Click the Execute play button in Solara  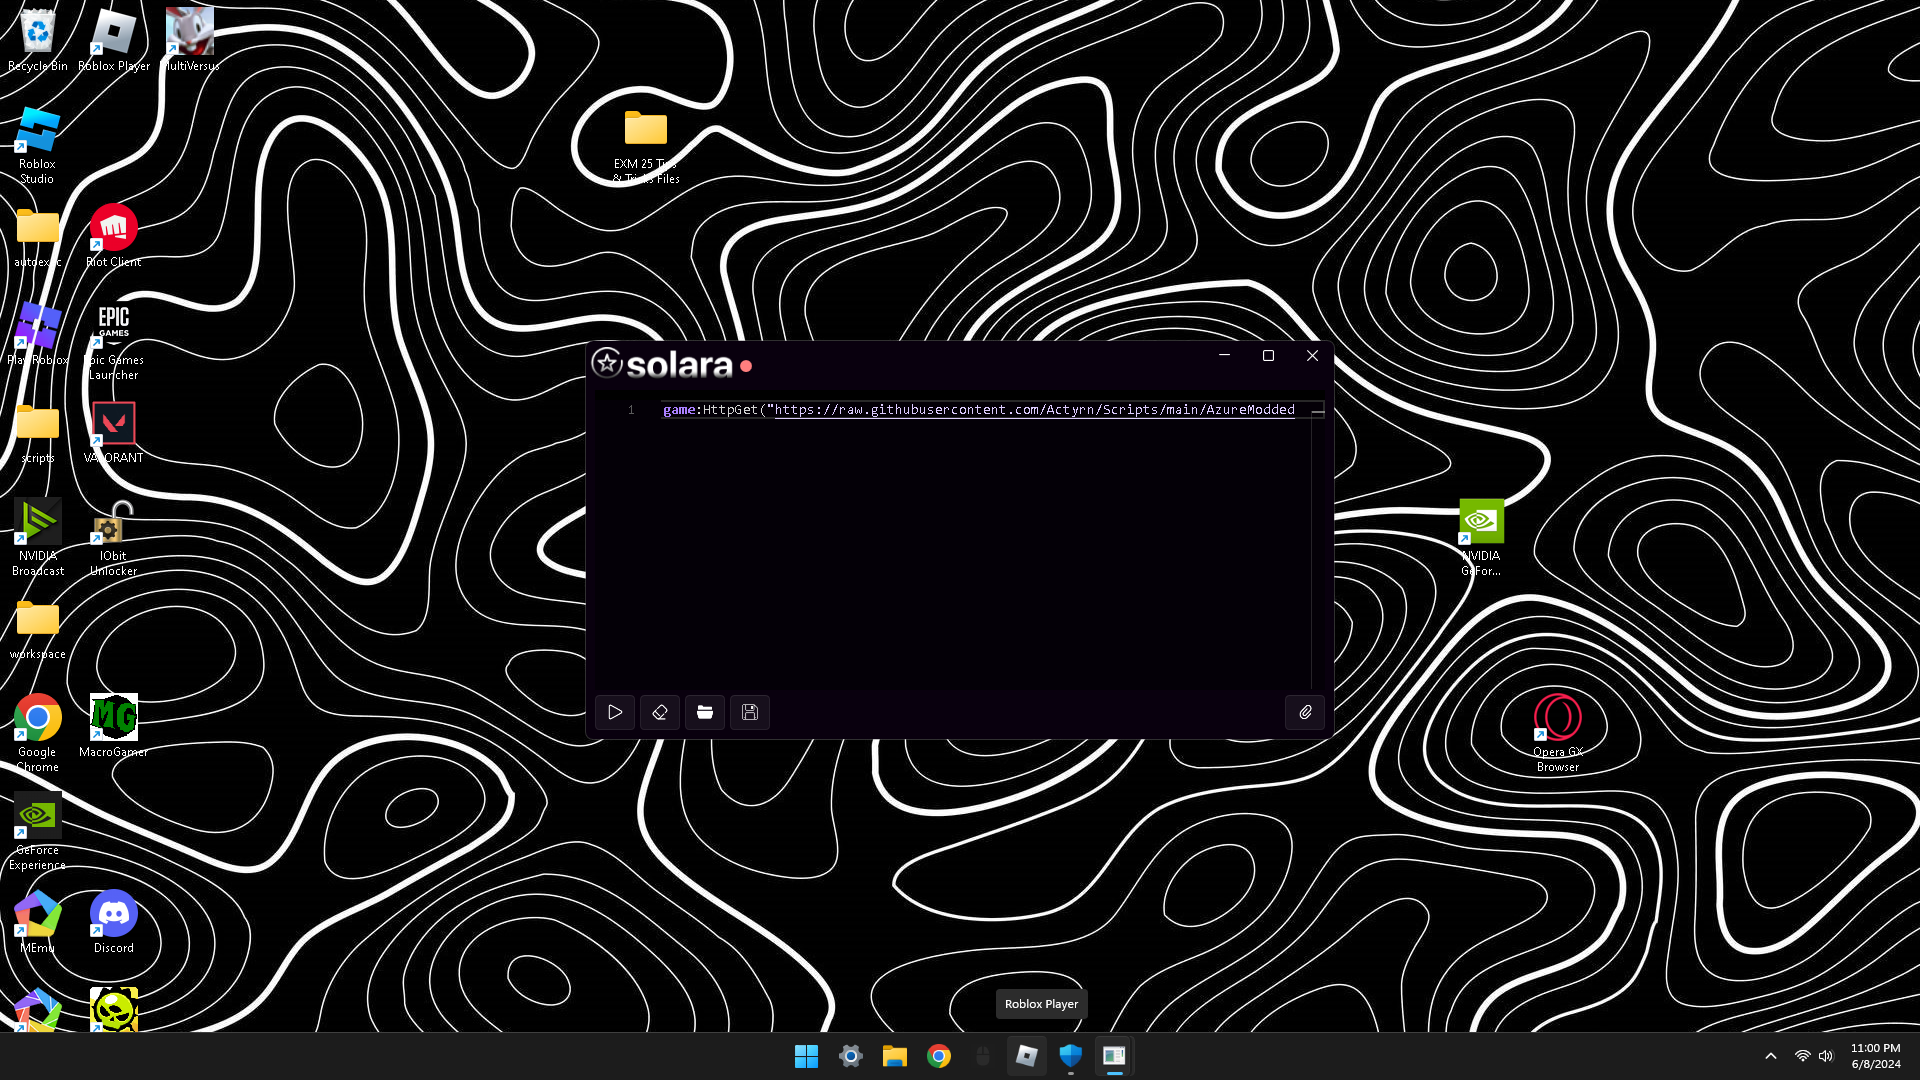tap(615, 712)
